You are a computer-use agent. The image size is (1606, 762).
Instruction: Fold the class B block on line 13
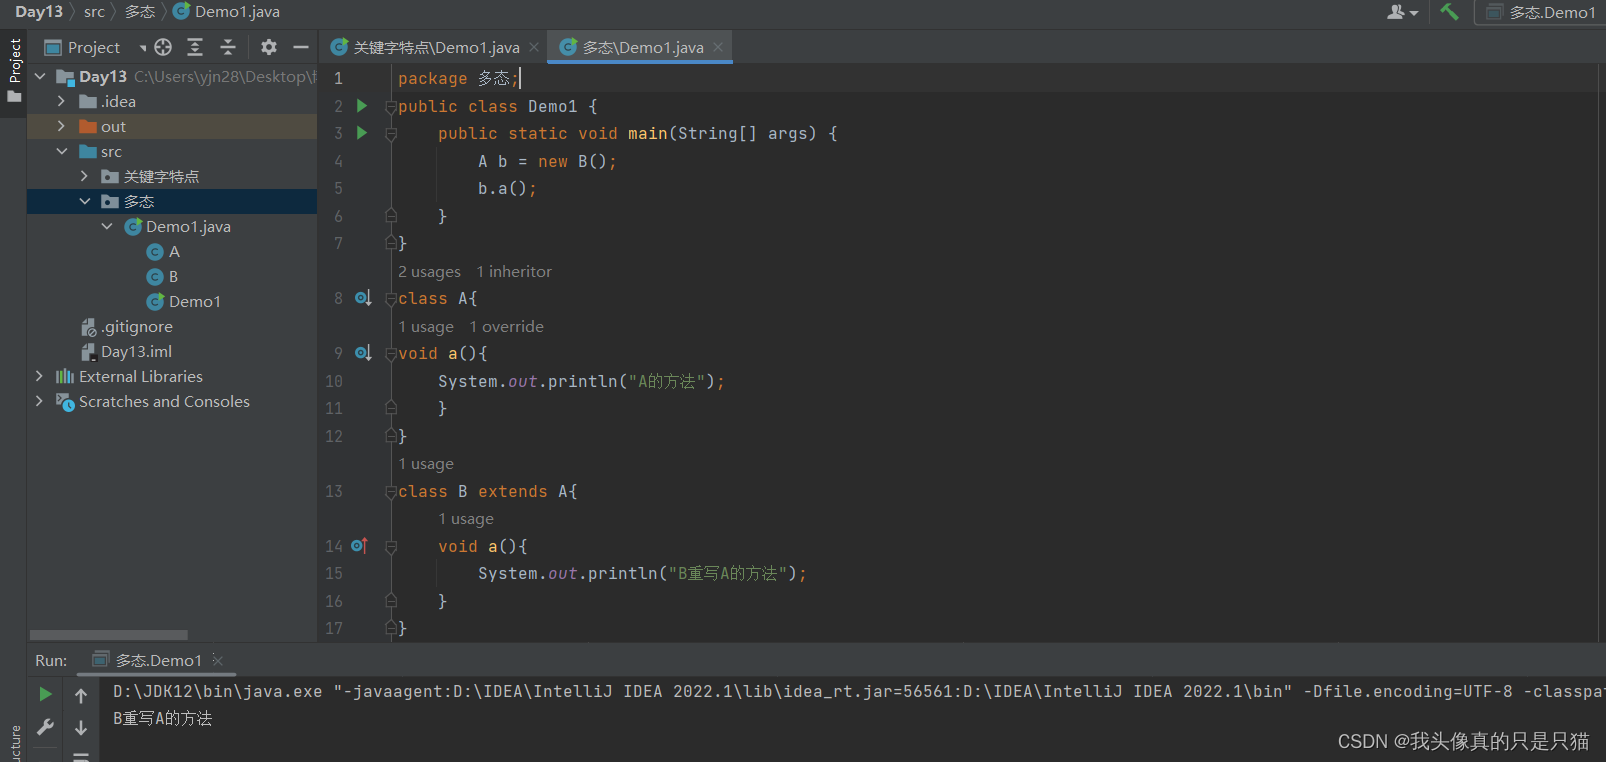[391, 492]
